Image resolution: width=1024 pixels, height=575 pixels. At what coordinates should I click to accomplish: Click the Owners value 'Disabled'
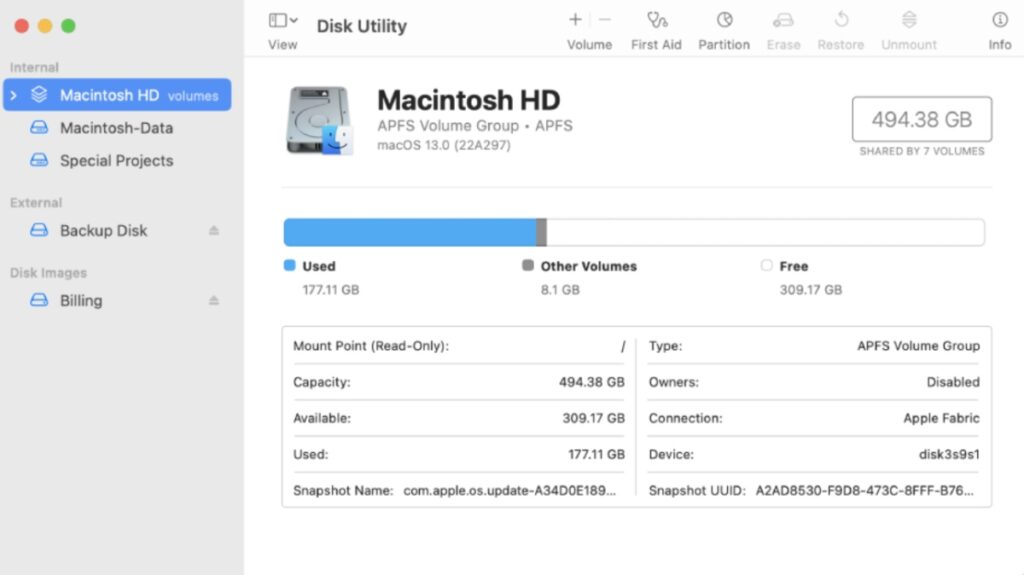coord(953,382)
